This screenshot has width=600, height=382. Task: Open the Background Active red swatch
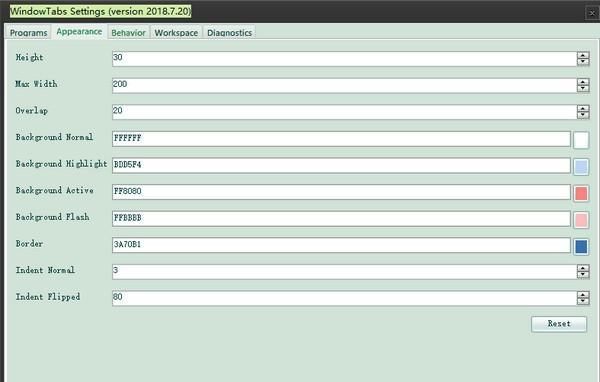point(581,193)
